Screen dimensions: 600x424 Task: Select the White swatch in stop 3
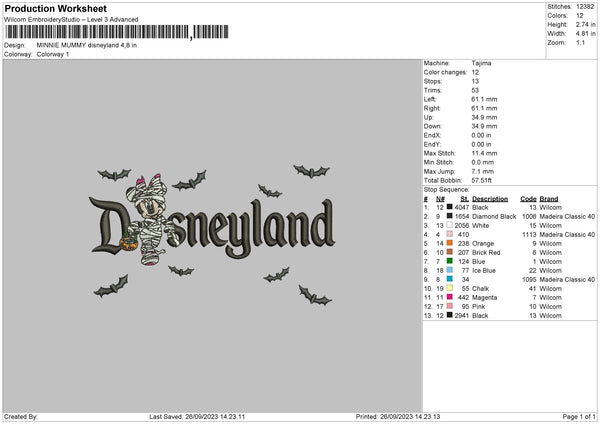tap(450, 225)
